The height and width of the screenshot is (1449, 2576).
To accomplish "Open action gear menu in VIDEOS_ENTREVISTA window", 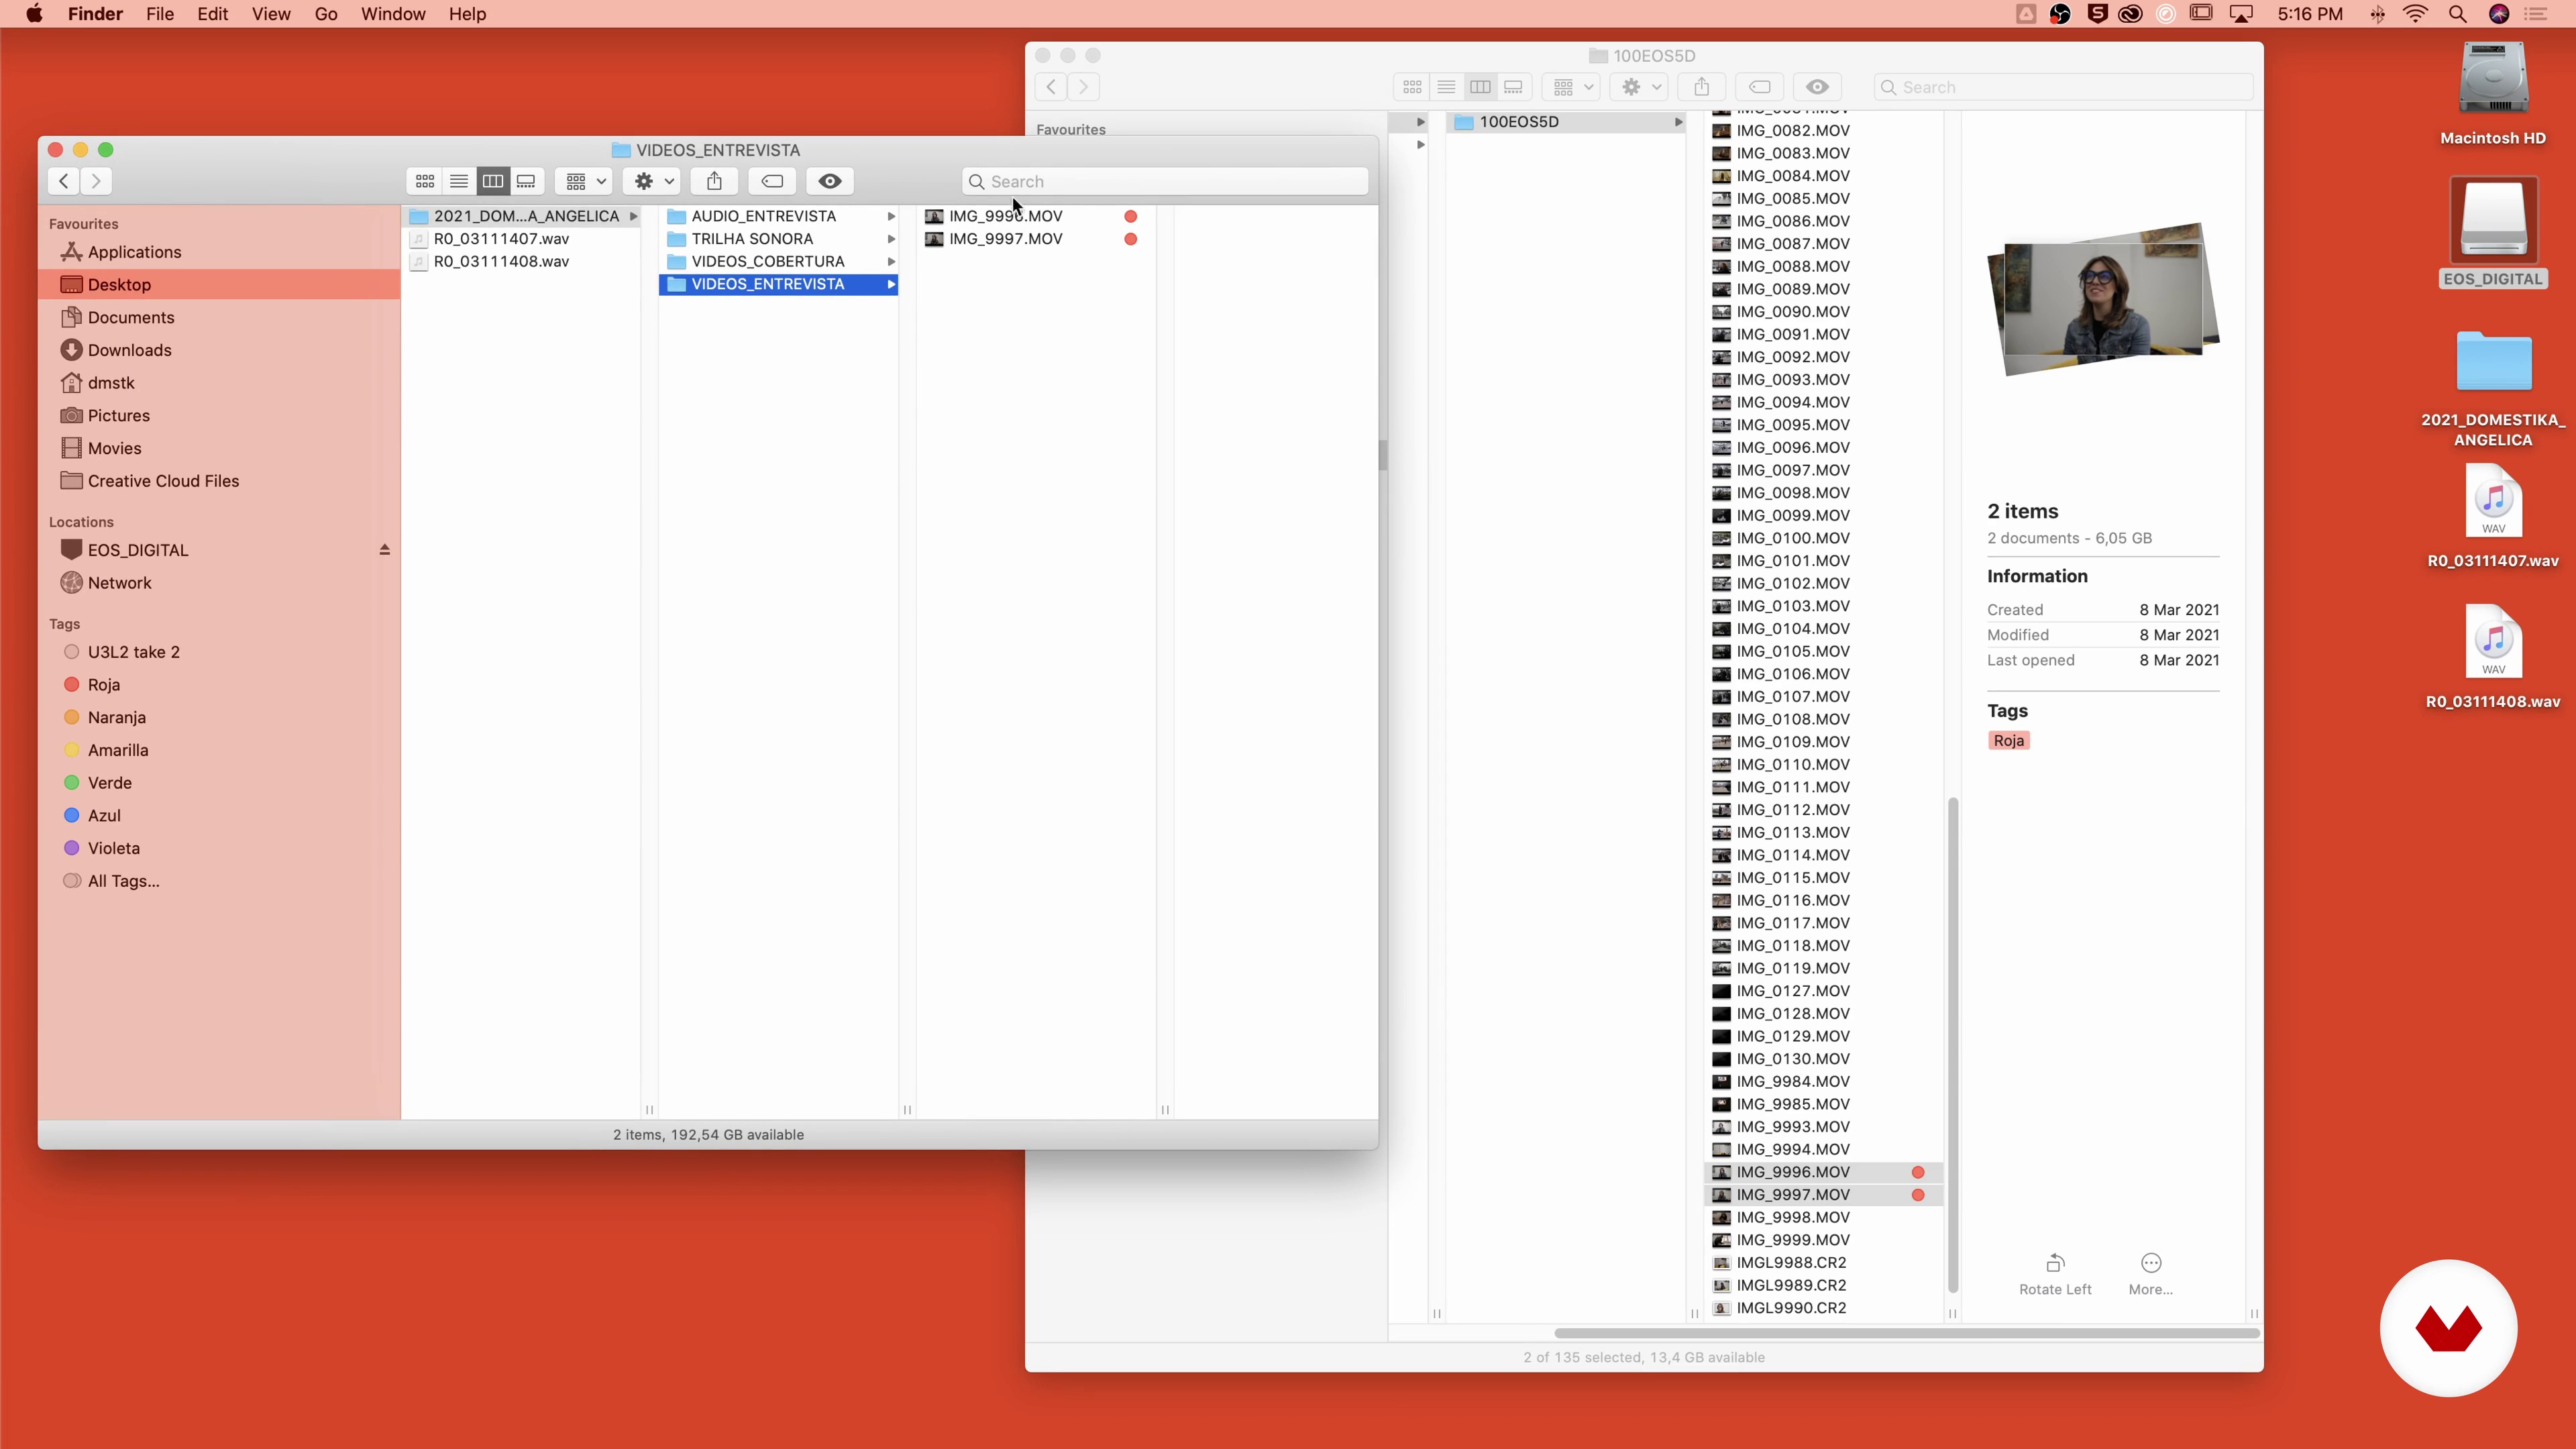I will (653, 181).
